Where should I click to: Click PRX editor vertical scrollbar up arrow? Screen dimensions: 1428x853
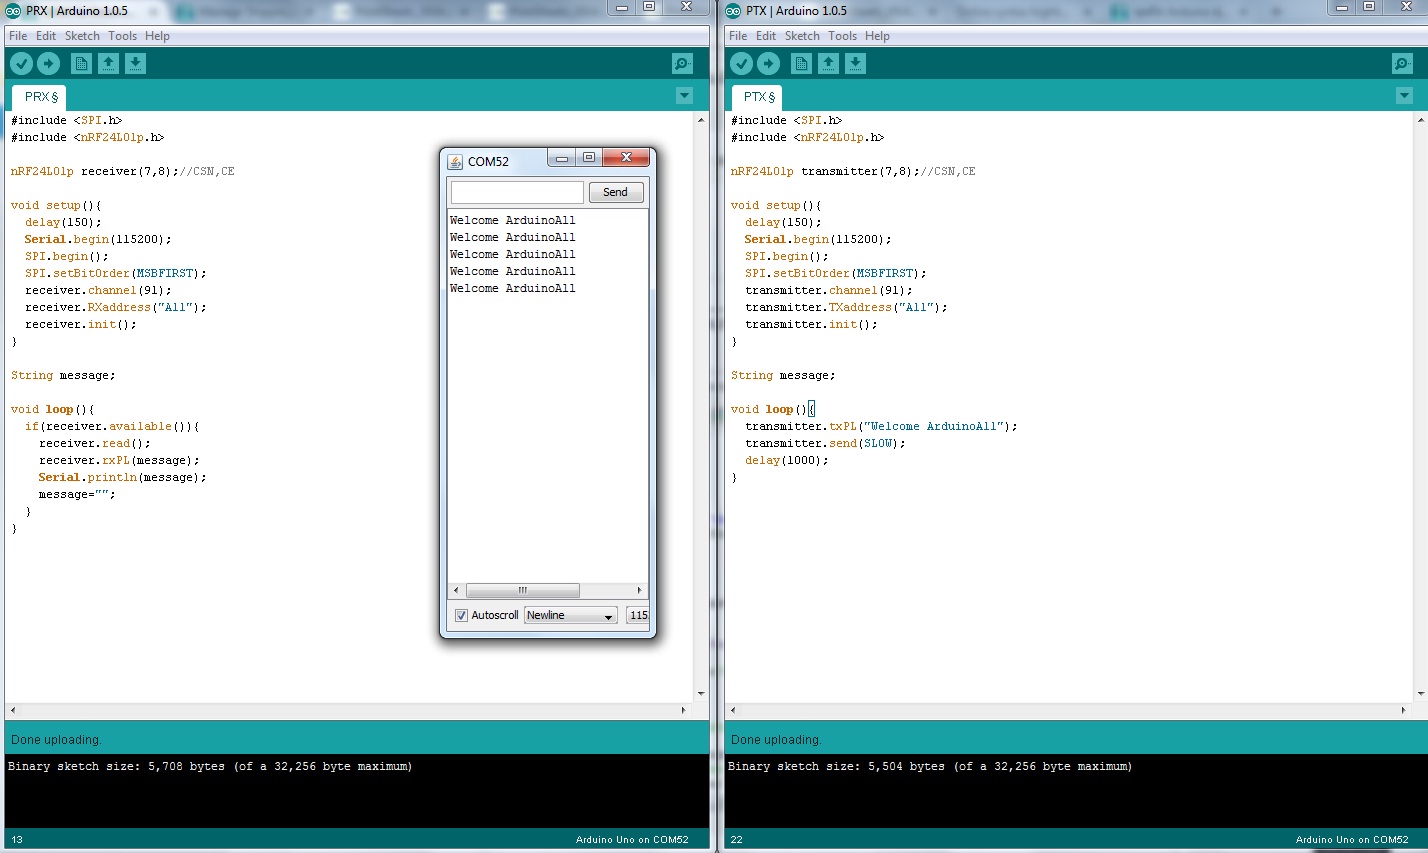click(701, 118)
